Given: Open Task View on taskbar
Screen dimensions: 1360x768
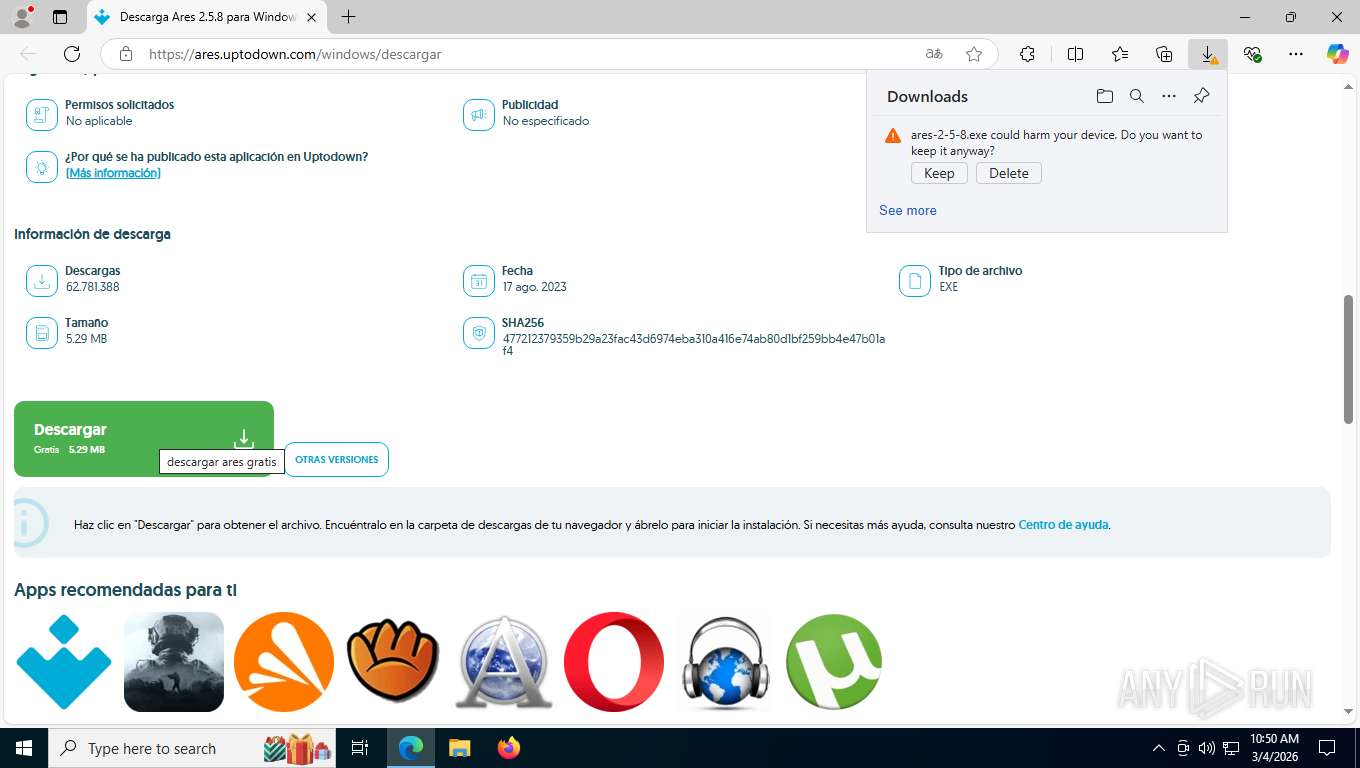Looking at the screenshot, I should tap(361, 748).
